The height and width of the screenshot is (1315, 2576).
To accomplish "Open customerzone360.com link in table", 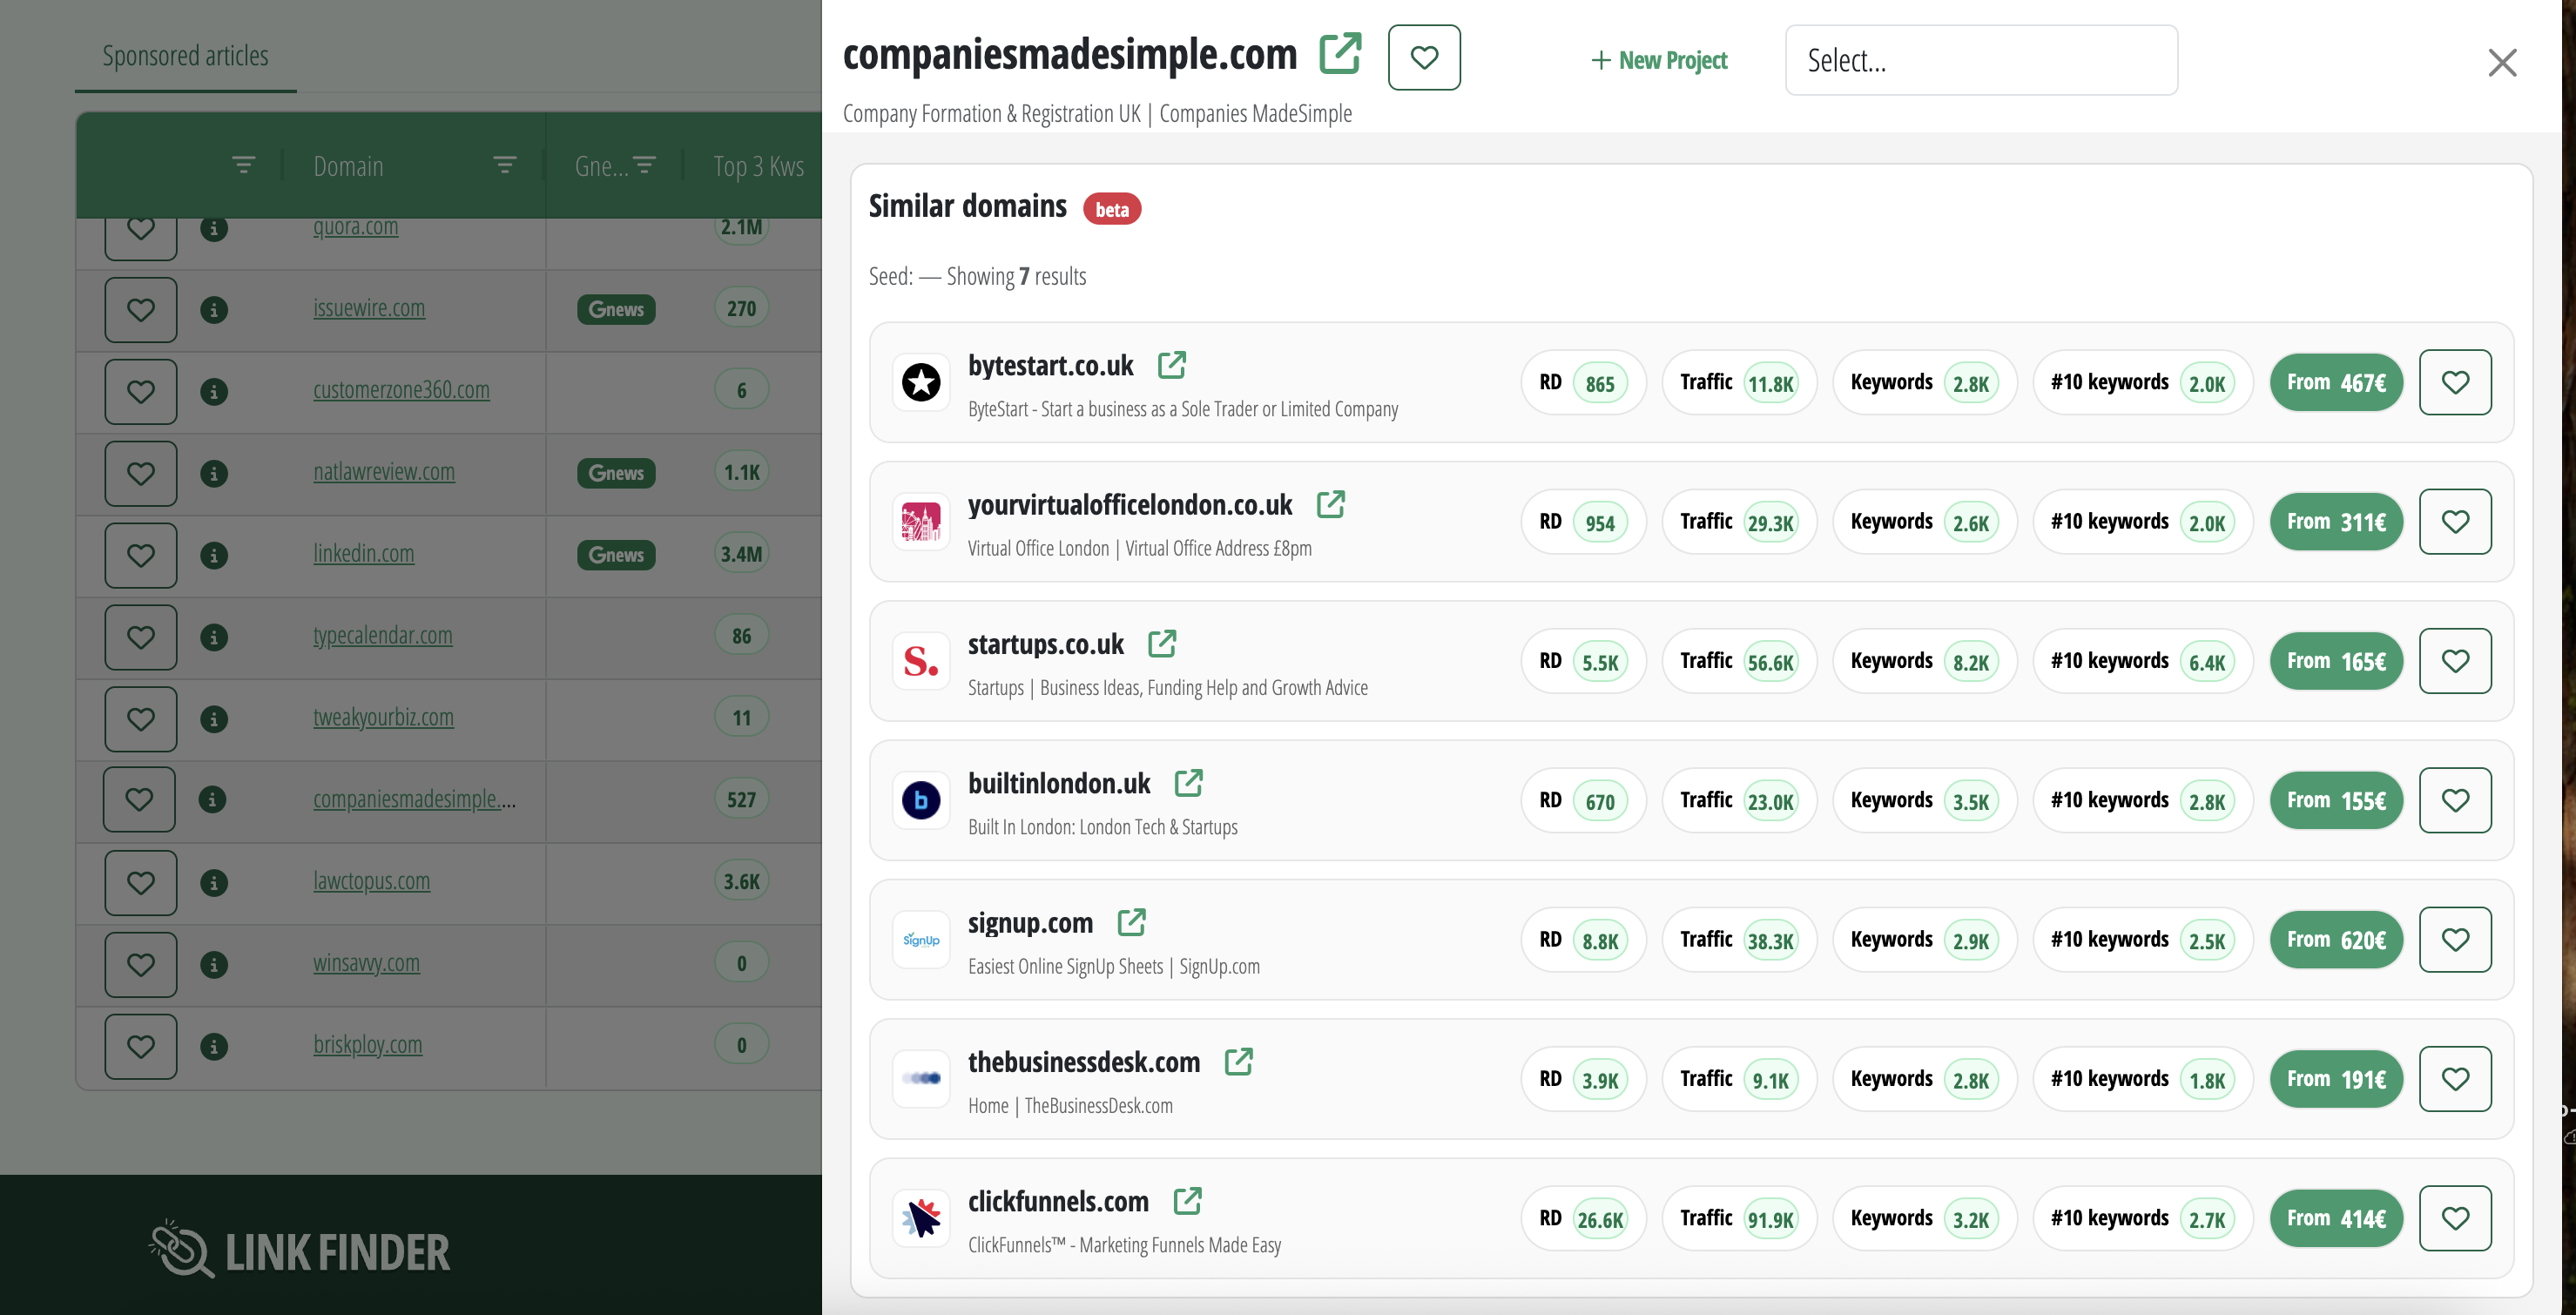I will click(x=401, y=390).
